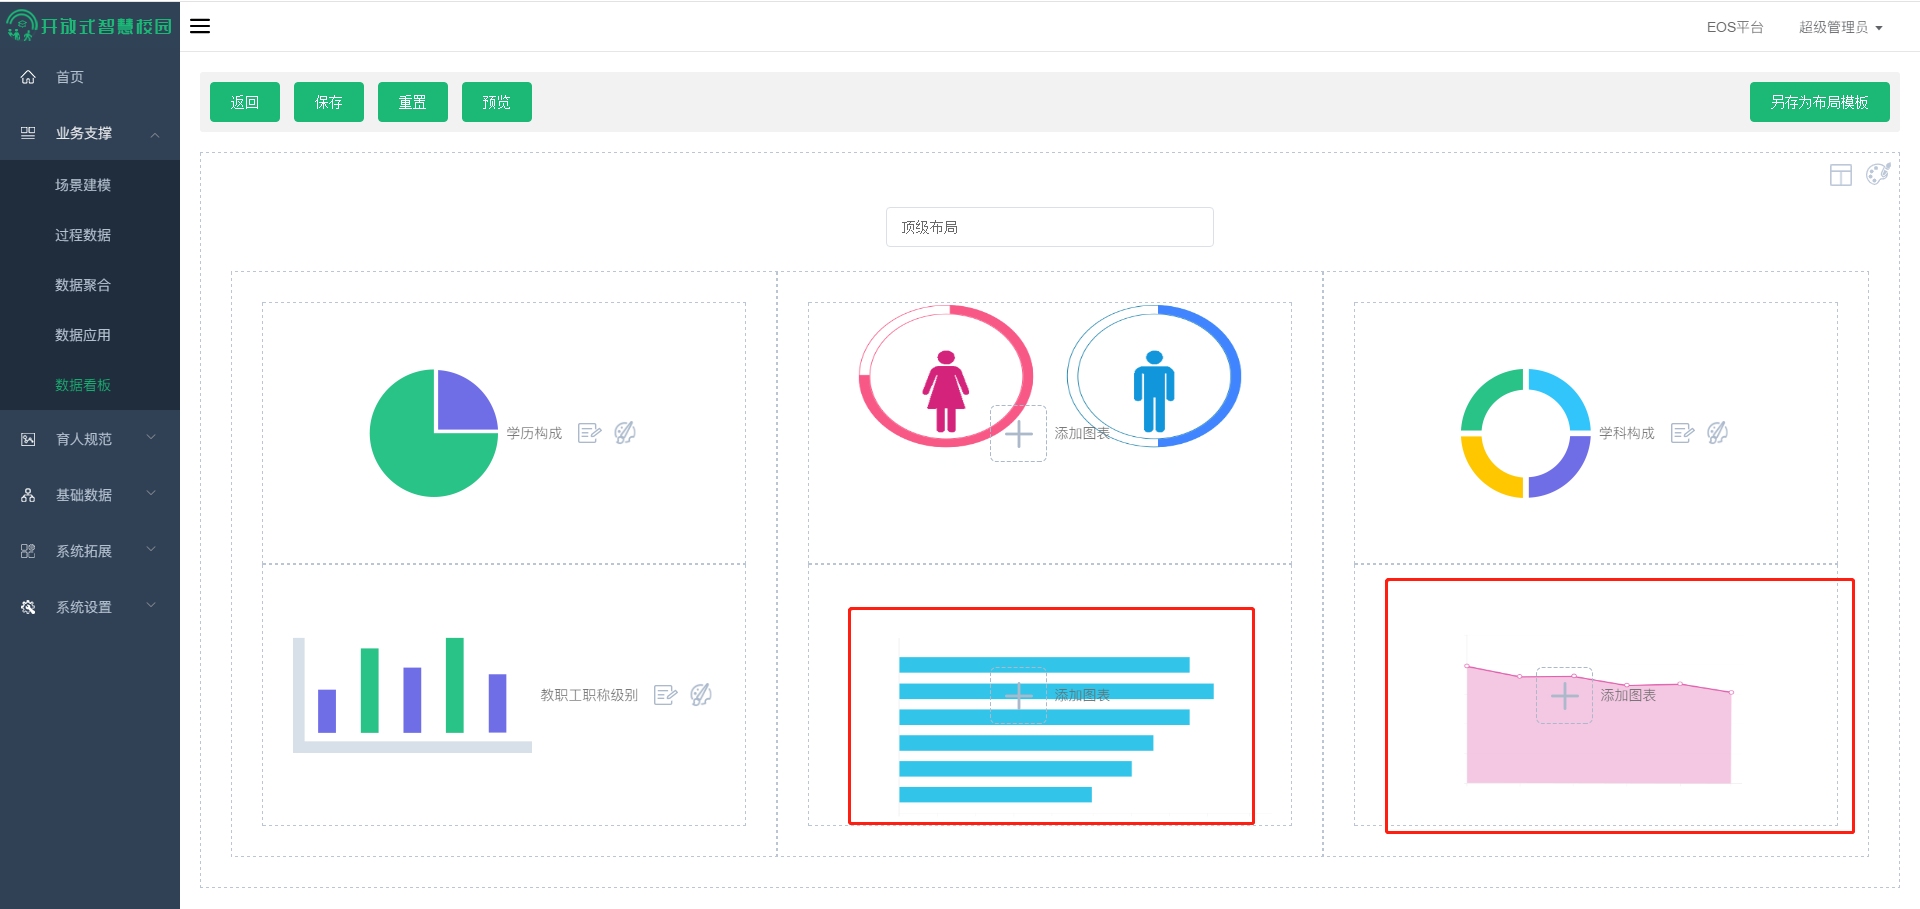Viewport: 1920px width, 909px height.
Task: Click the 基础数据 sidebar icon
Action: click(x=28, y=495)
